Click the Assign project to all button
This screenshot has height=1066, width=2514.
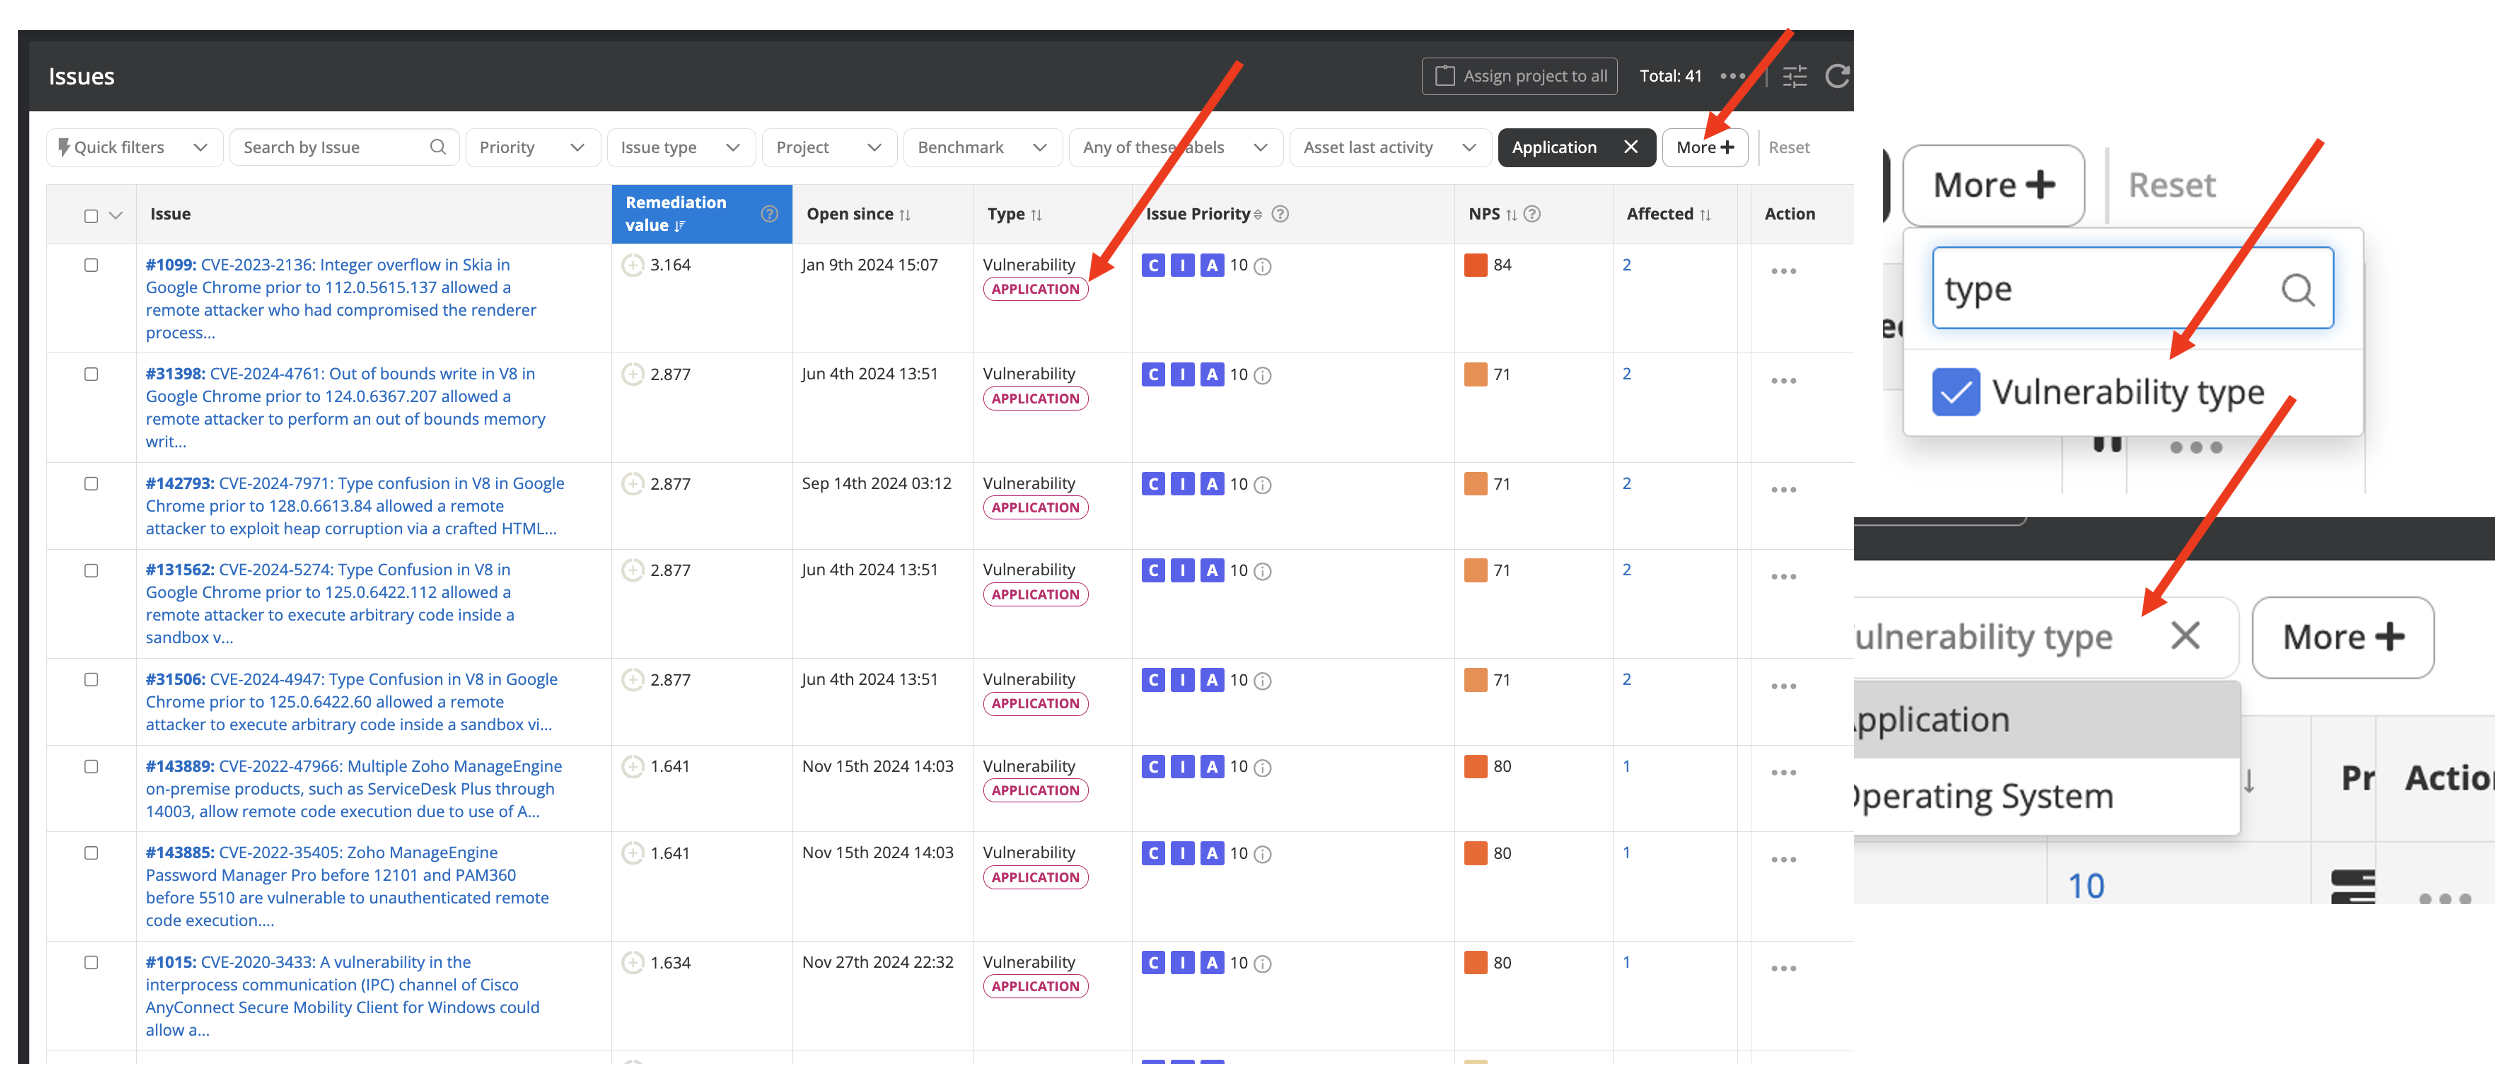tap(1519, 76)
